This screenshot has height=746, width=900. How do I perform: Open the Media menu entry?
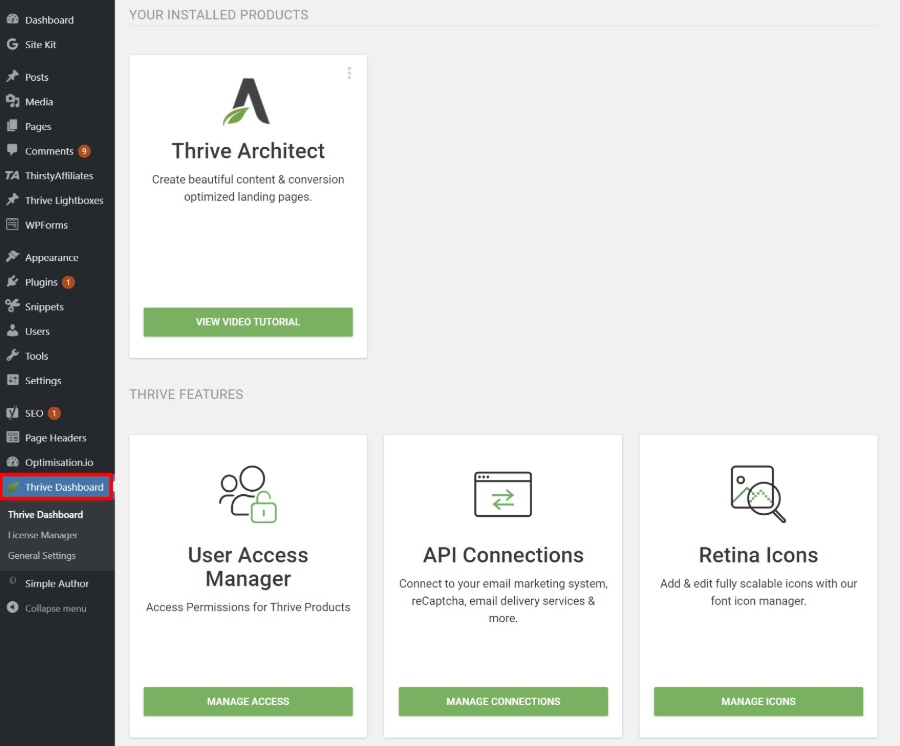[39, 102]
